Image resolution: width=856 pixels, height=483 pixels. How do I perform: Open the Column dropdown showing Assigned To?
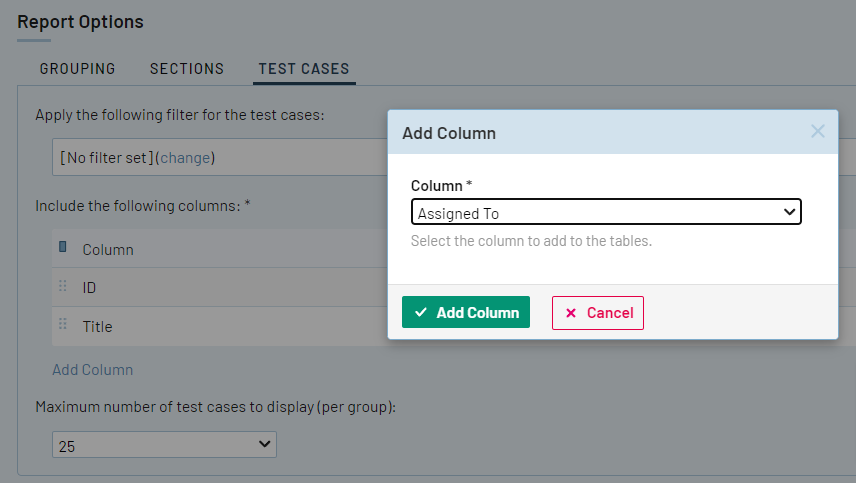(x=606, y=213)
